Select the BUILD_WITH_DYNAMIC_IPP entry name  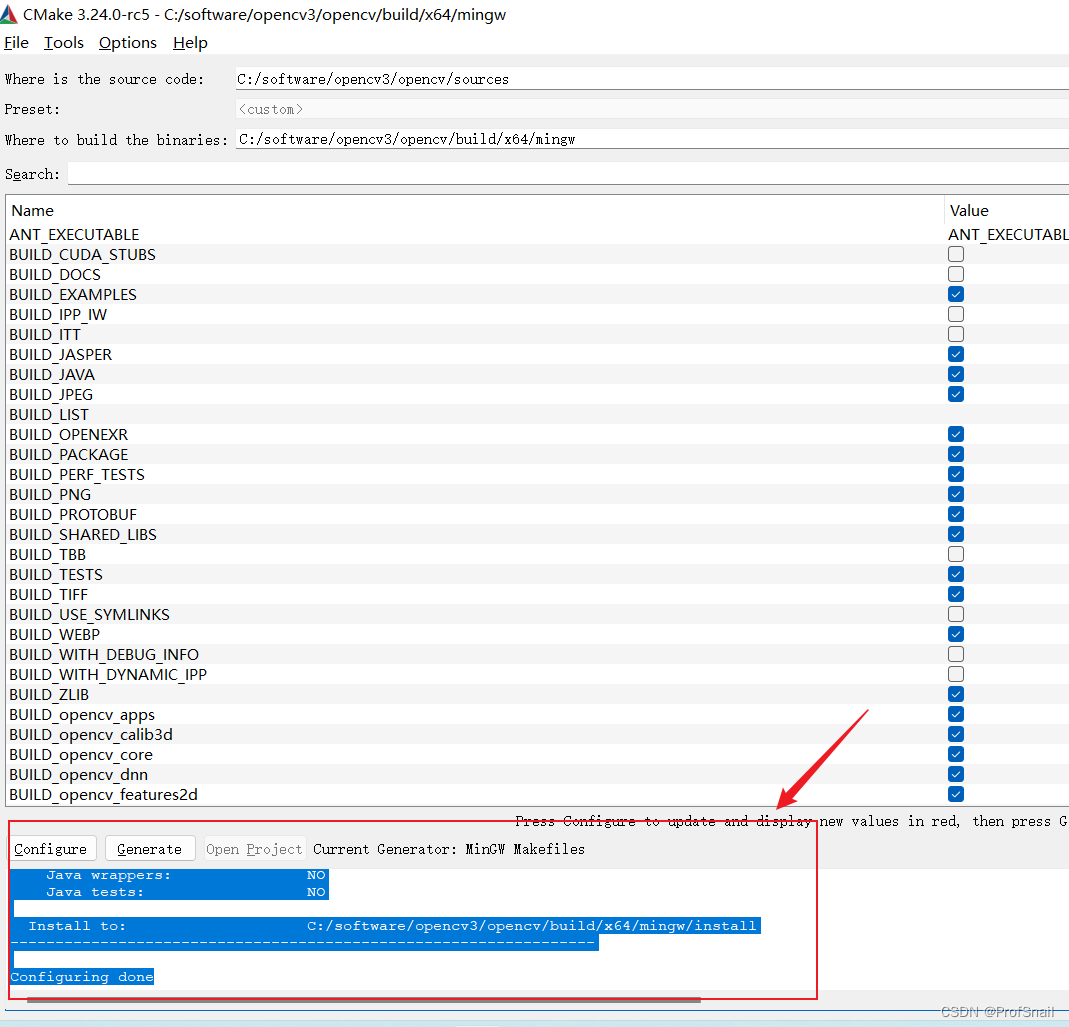click(108, 674)
